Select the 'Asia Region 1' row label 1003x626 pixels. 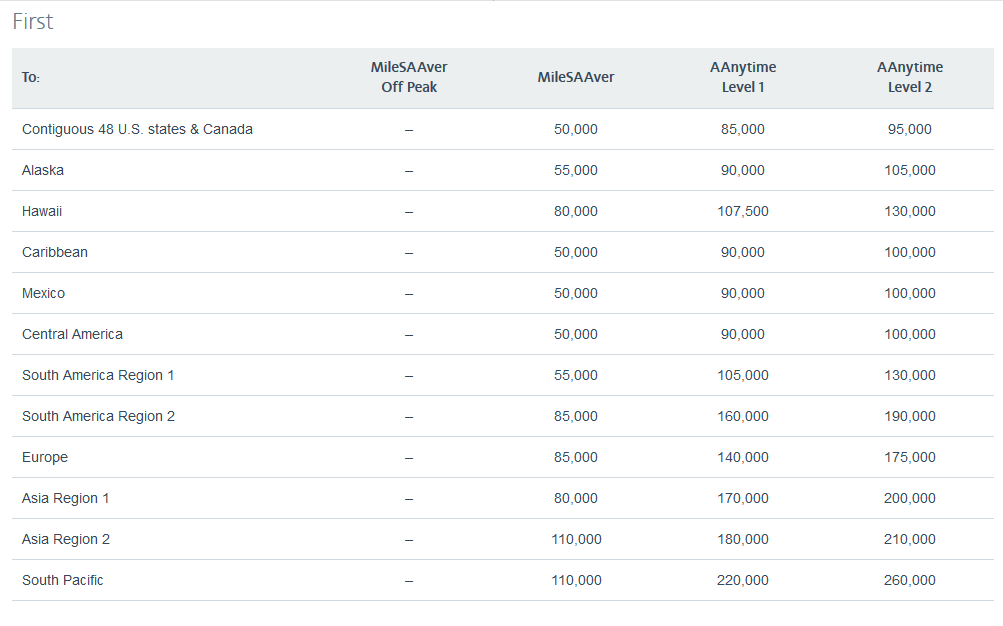[65, 498]
